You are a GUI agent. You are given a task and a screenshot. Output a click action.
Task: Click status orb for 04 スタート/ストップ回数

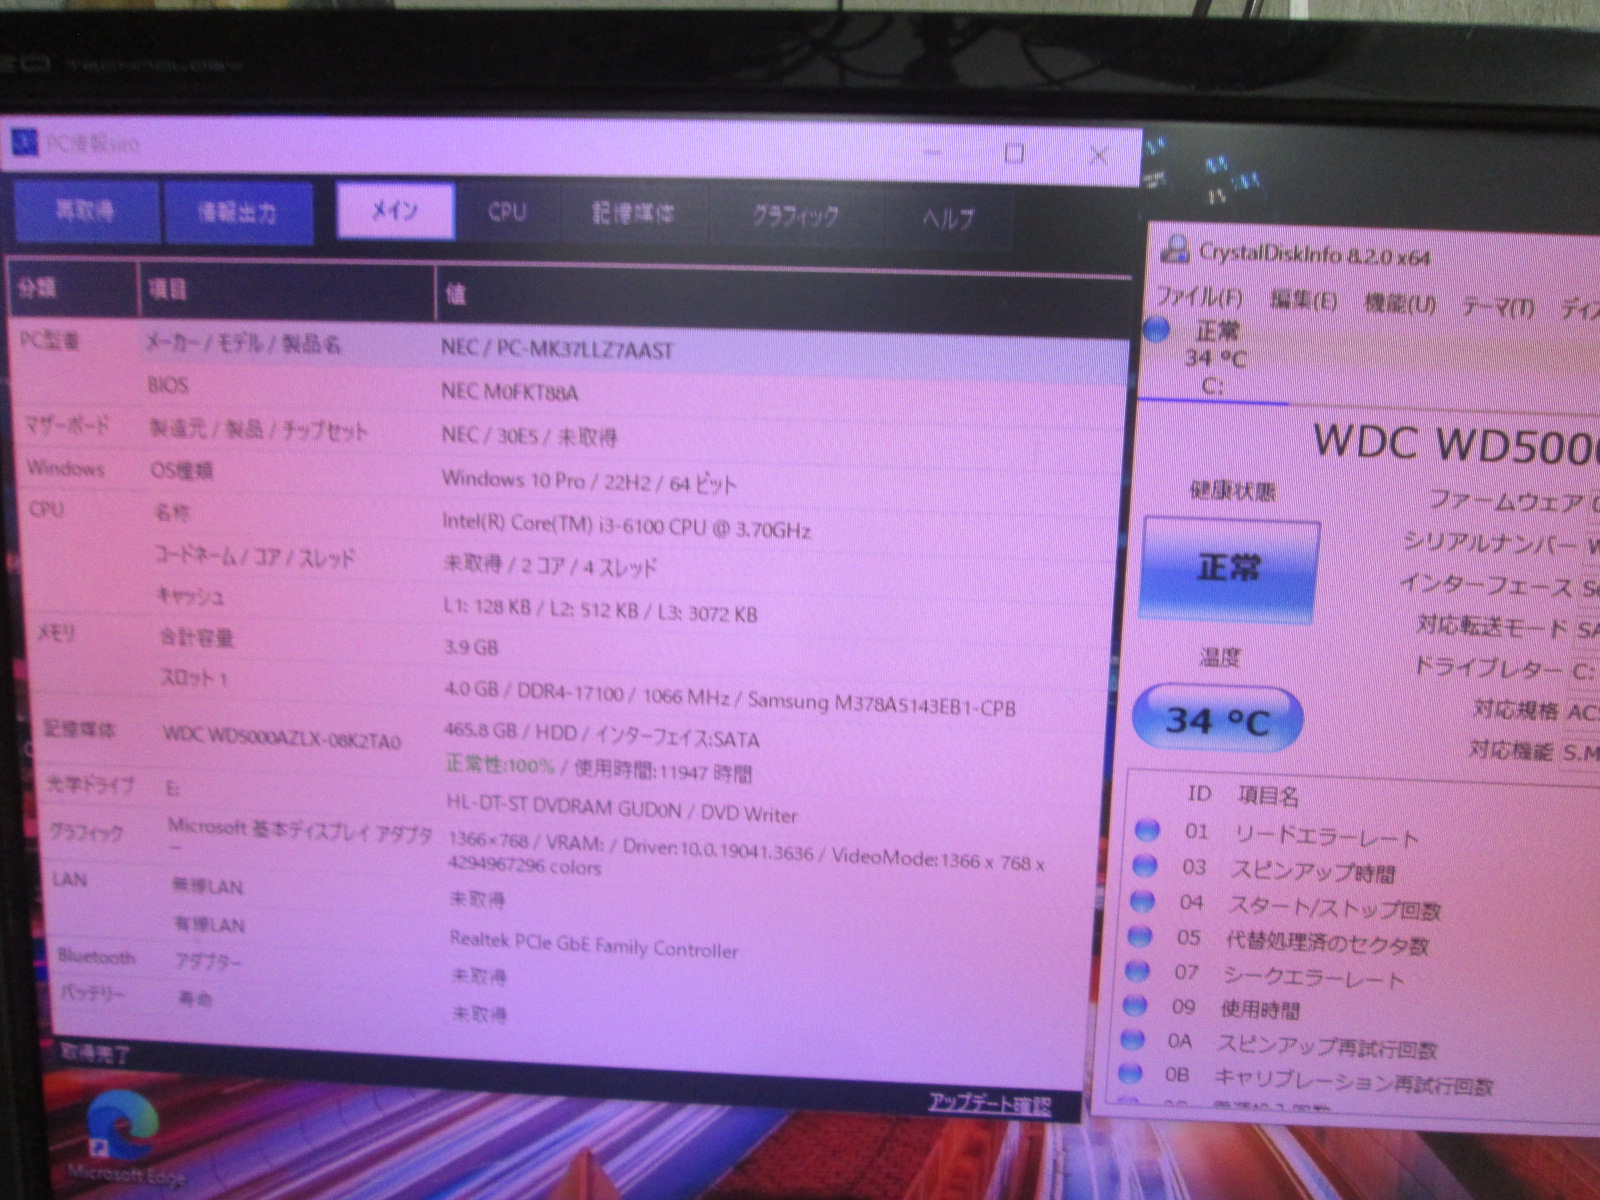tap(1142, 901)
